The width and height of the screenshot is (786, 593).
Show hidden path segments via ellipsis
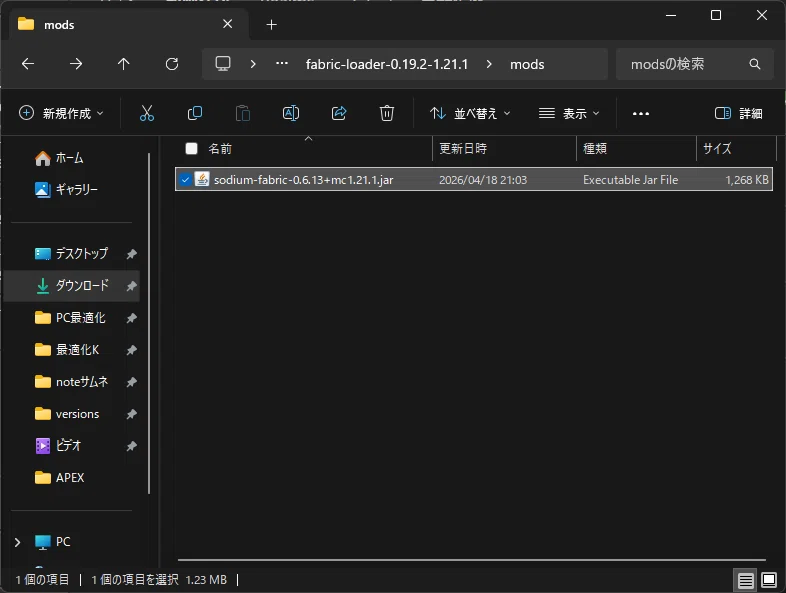pyautogui.click(x=282, y=64)
